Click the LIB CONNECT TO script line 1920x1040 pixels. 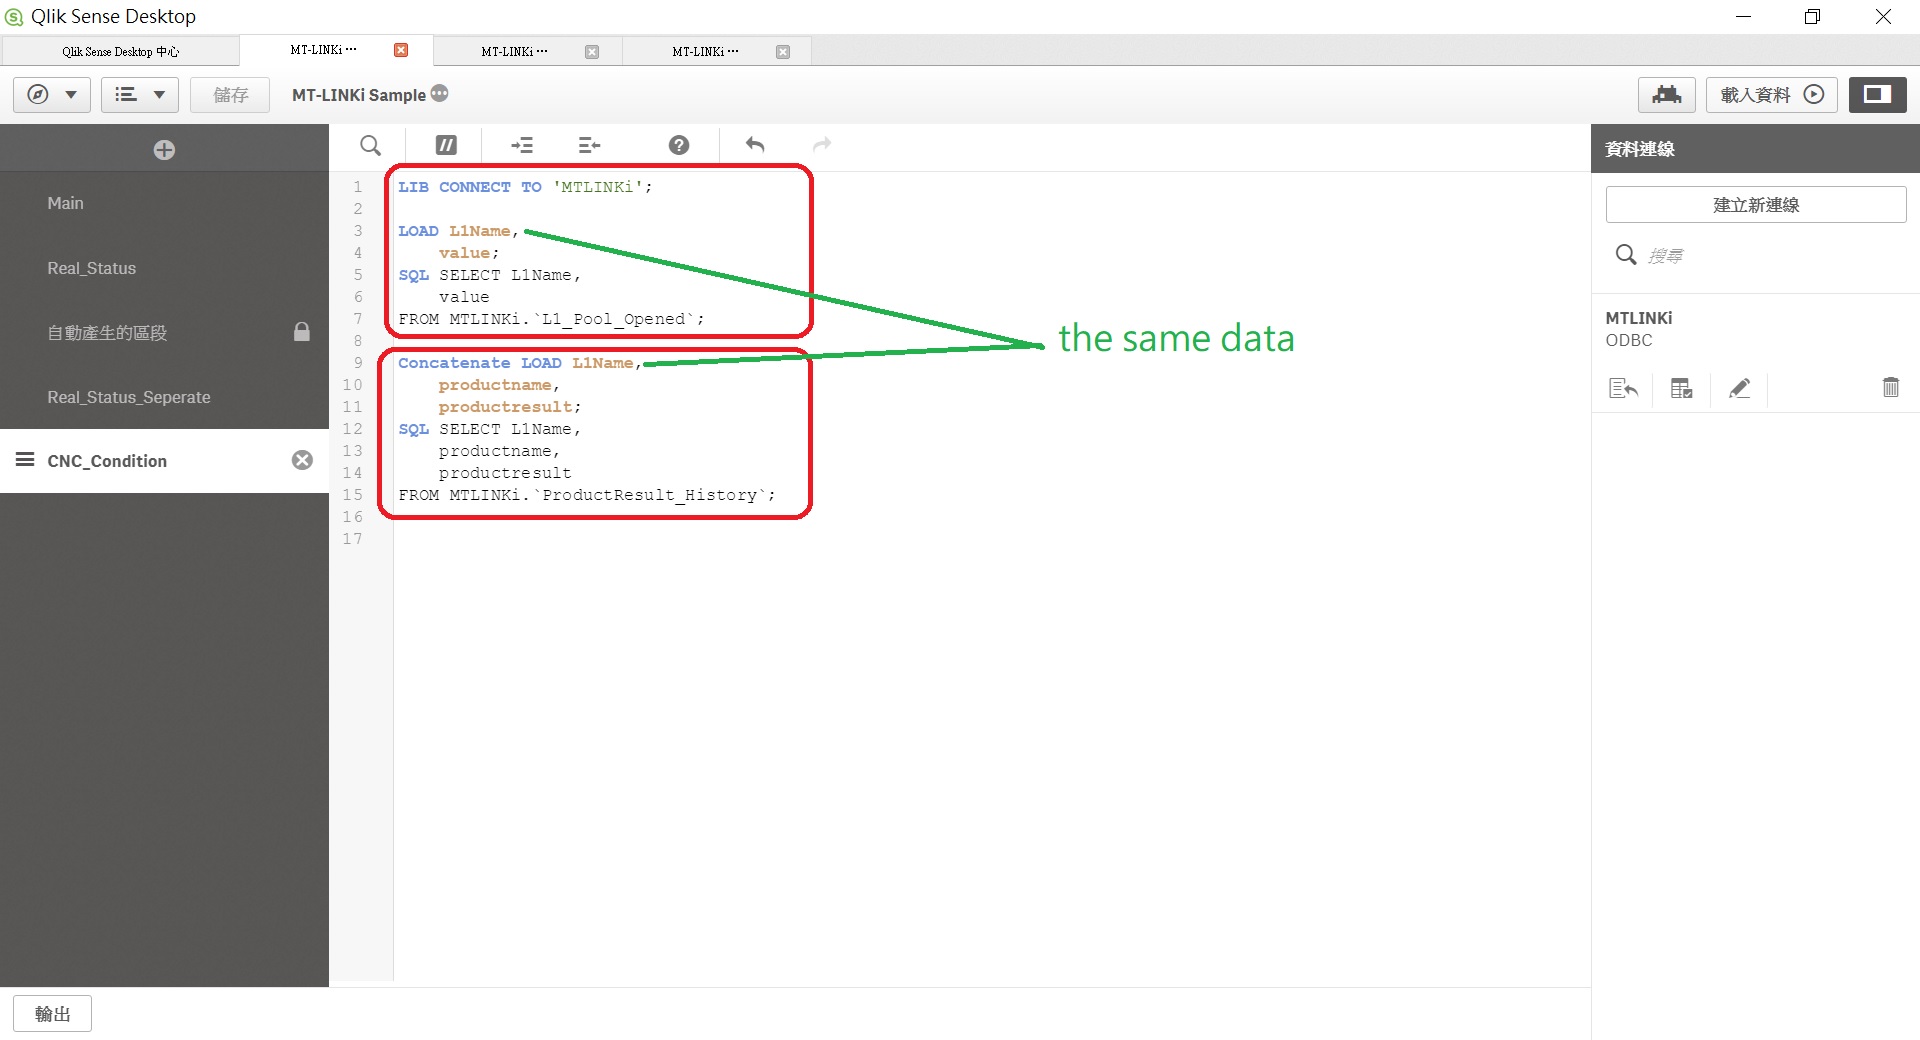[525, 187]
